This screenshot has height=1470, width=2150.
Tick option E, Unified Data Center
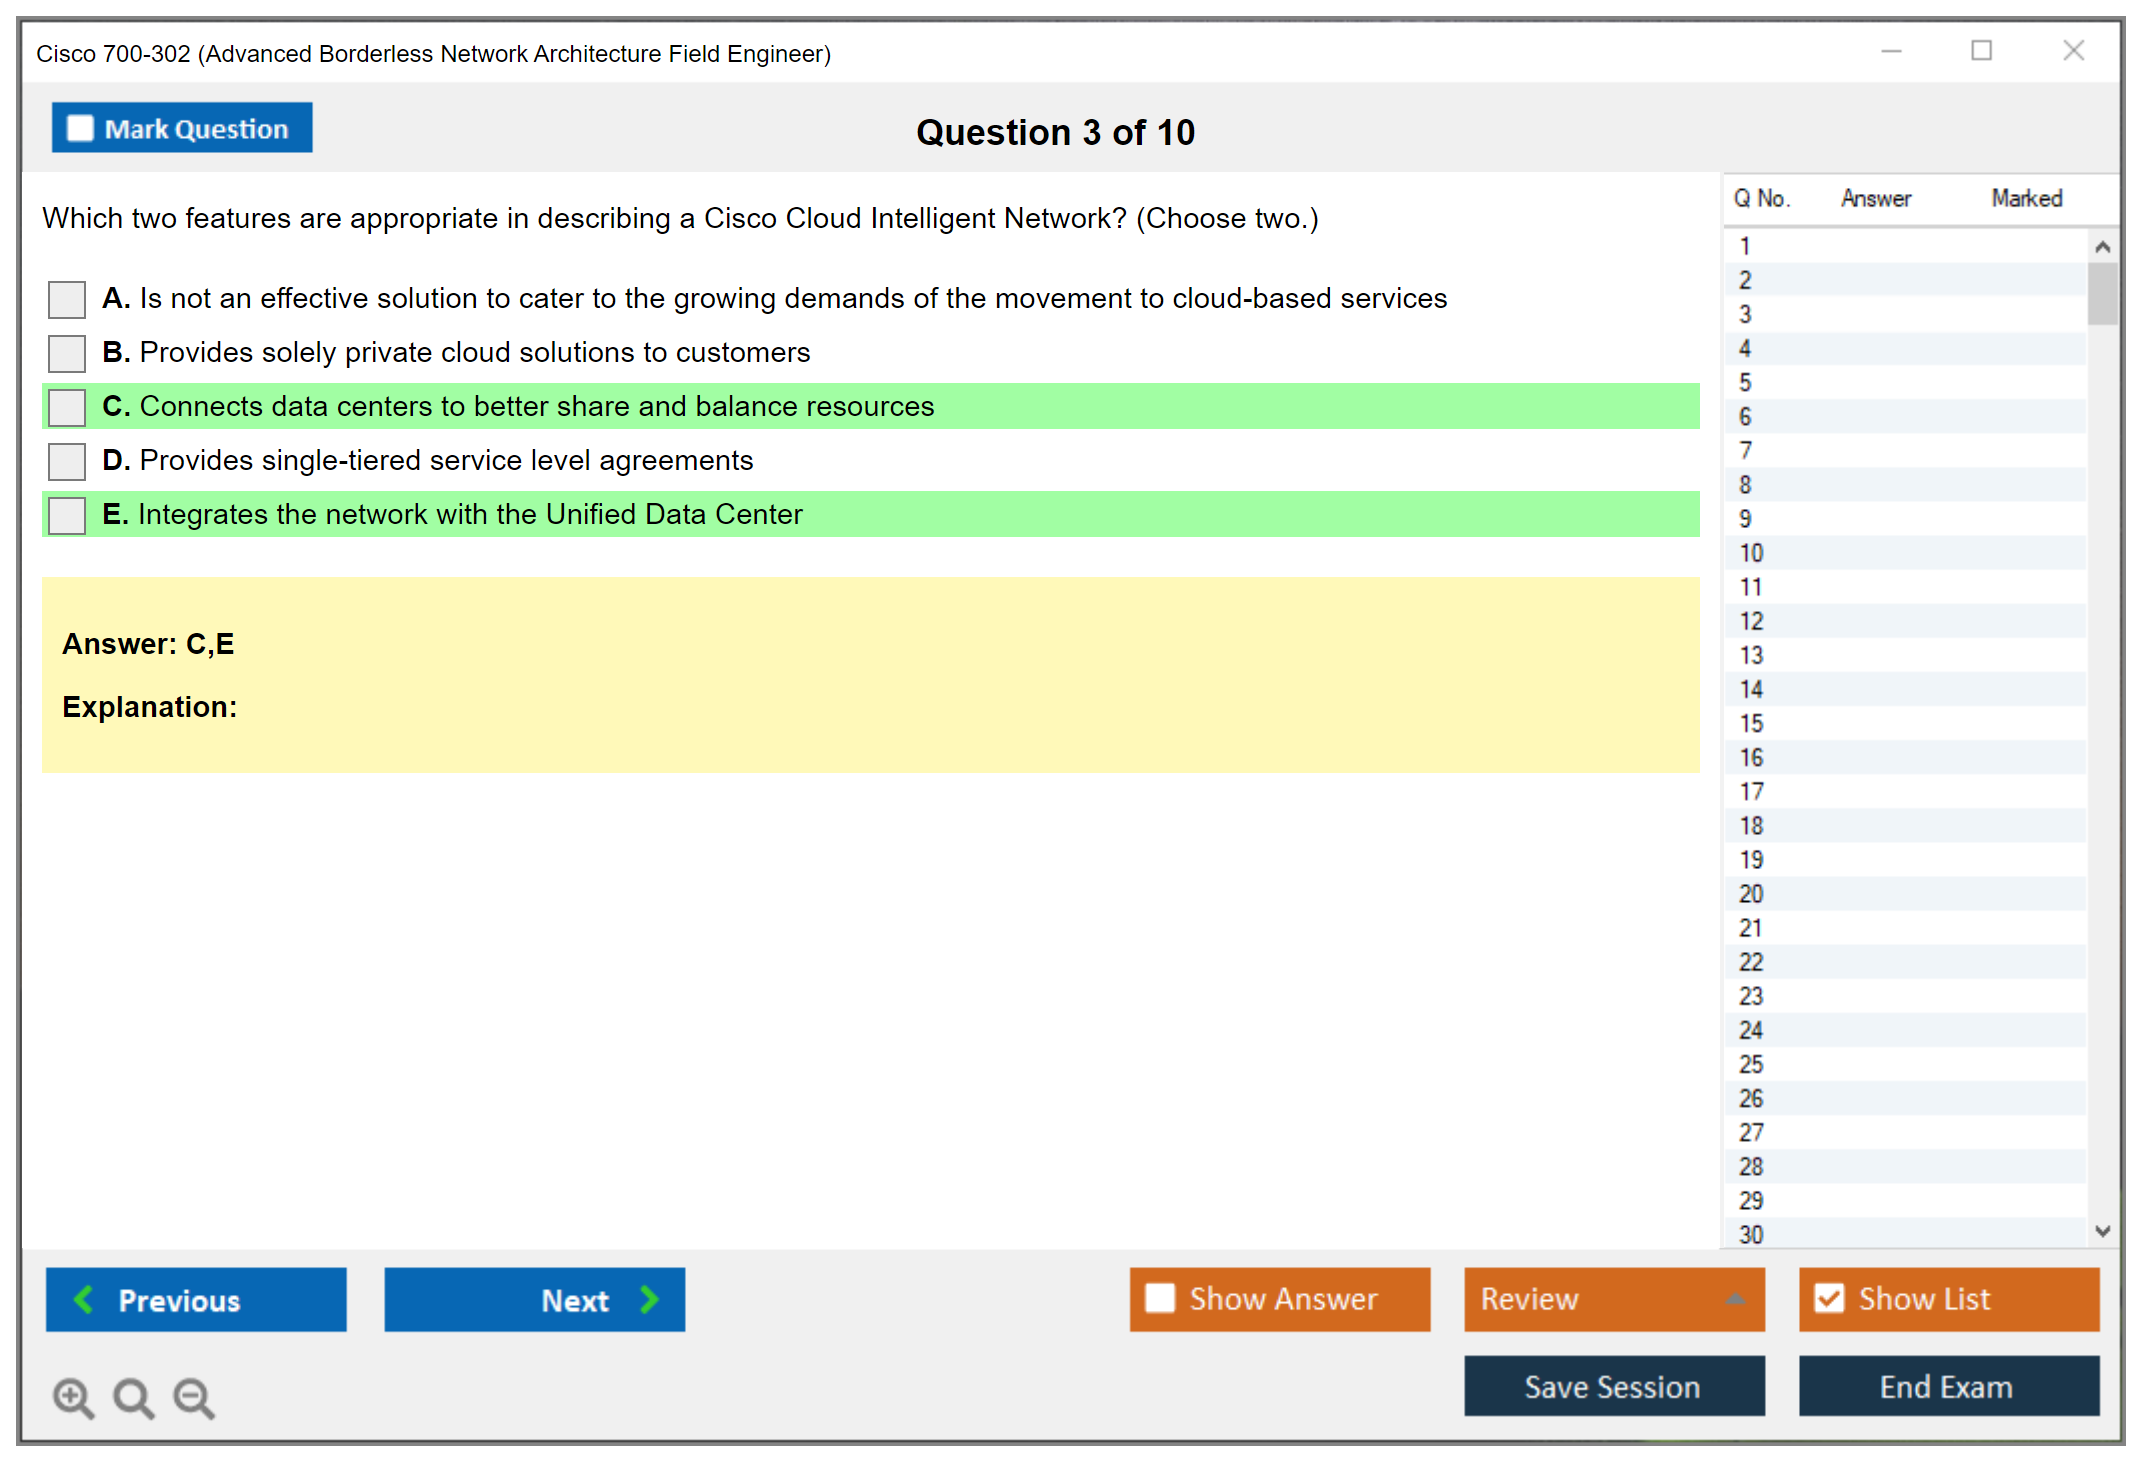tap(67, 515)
